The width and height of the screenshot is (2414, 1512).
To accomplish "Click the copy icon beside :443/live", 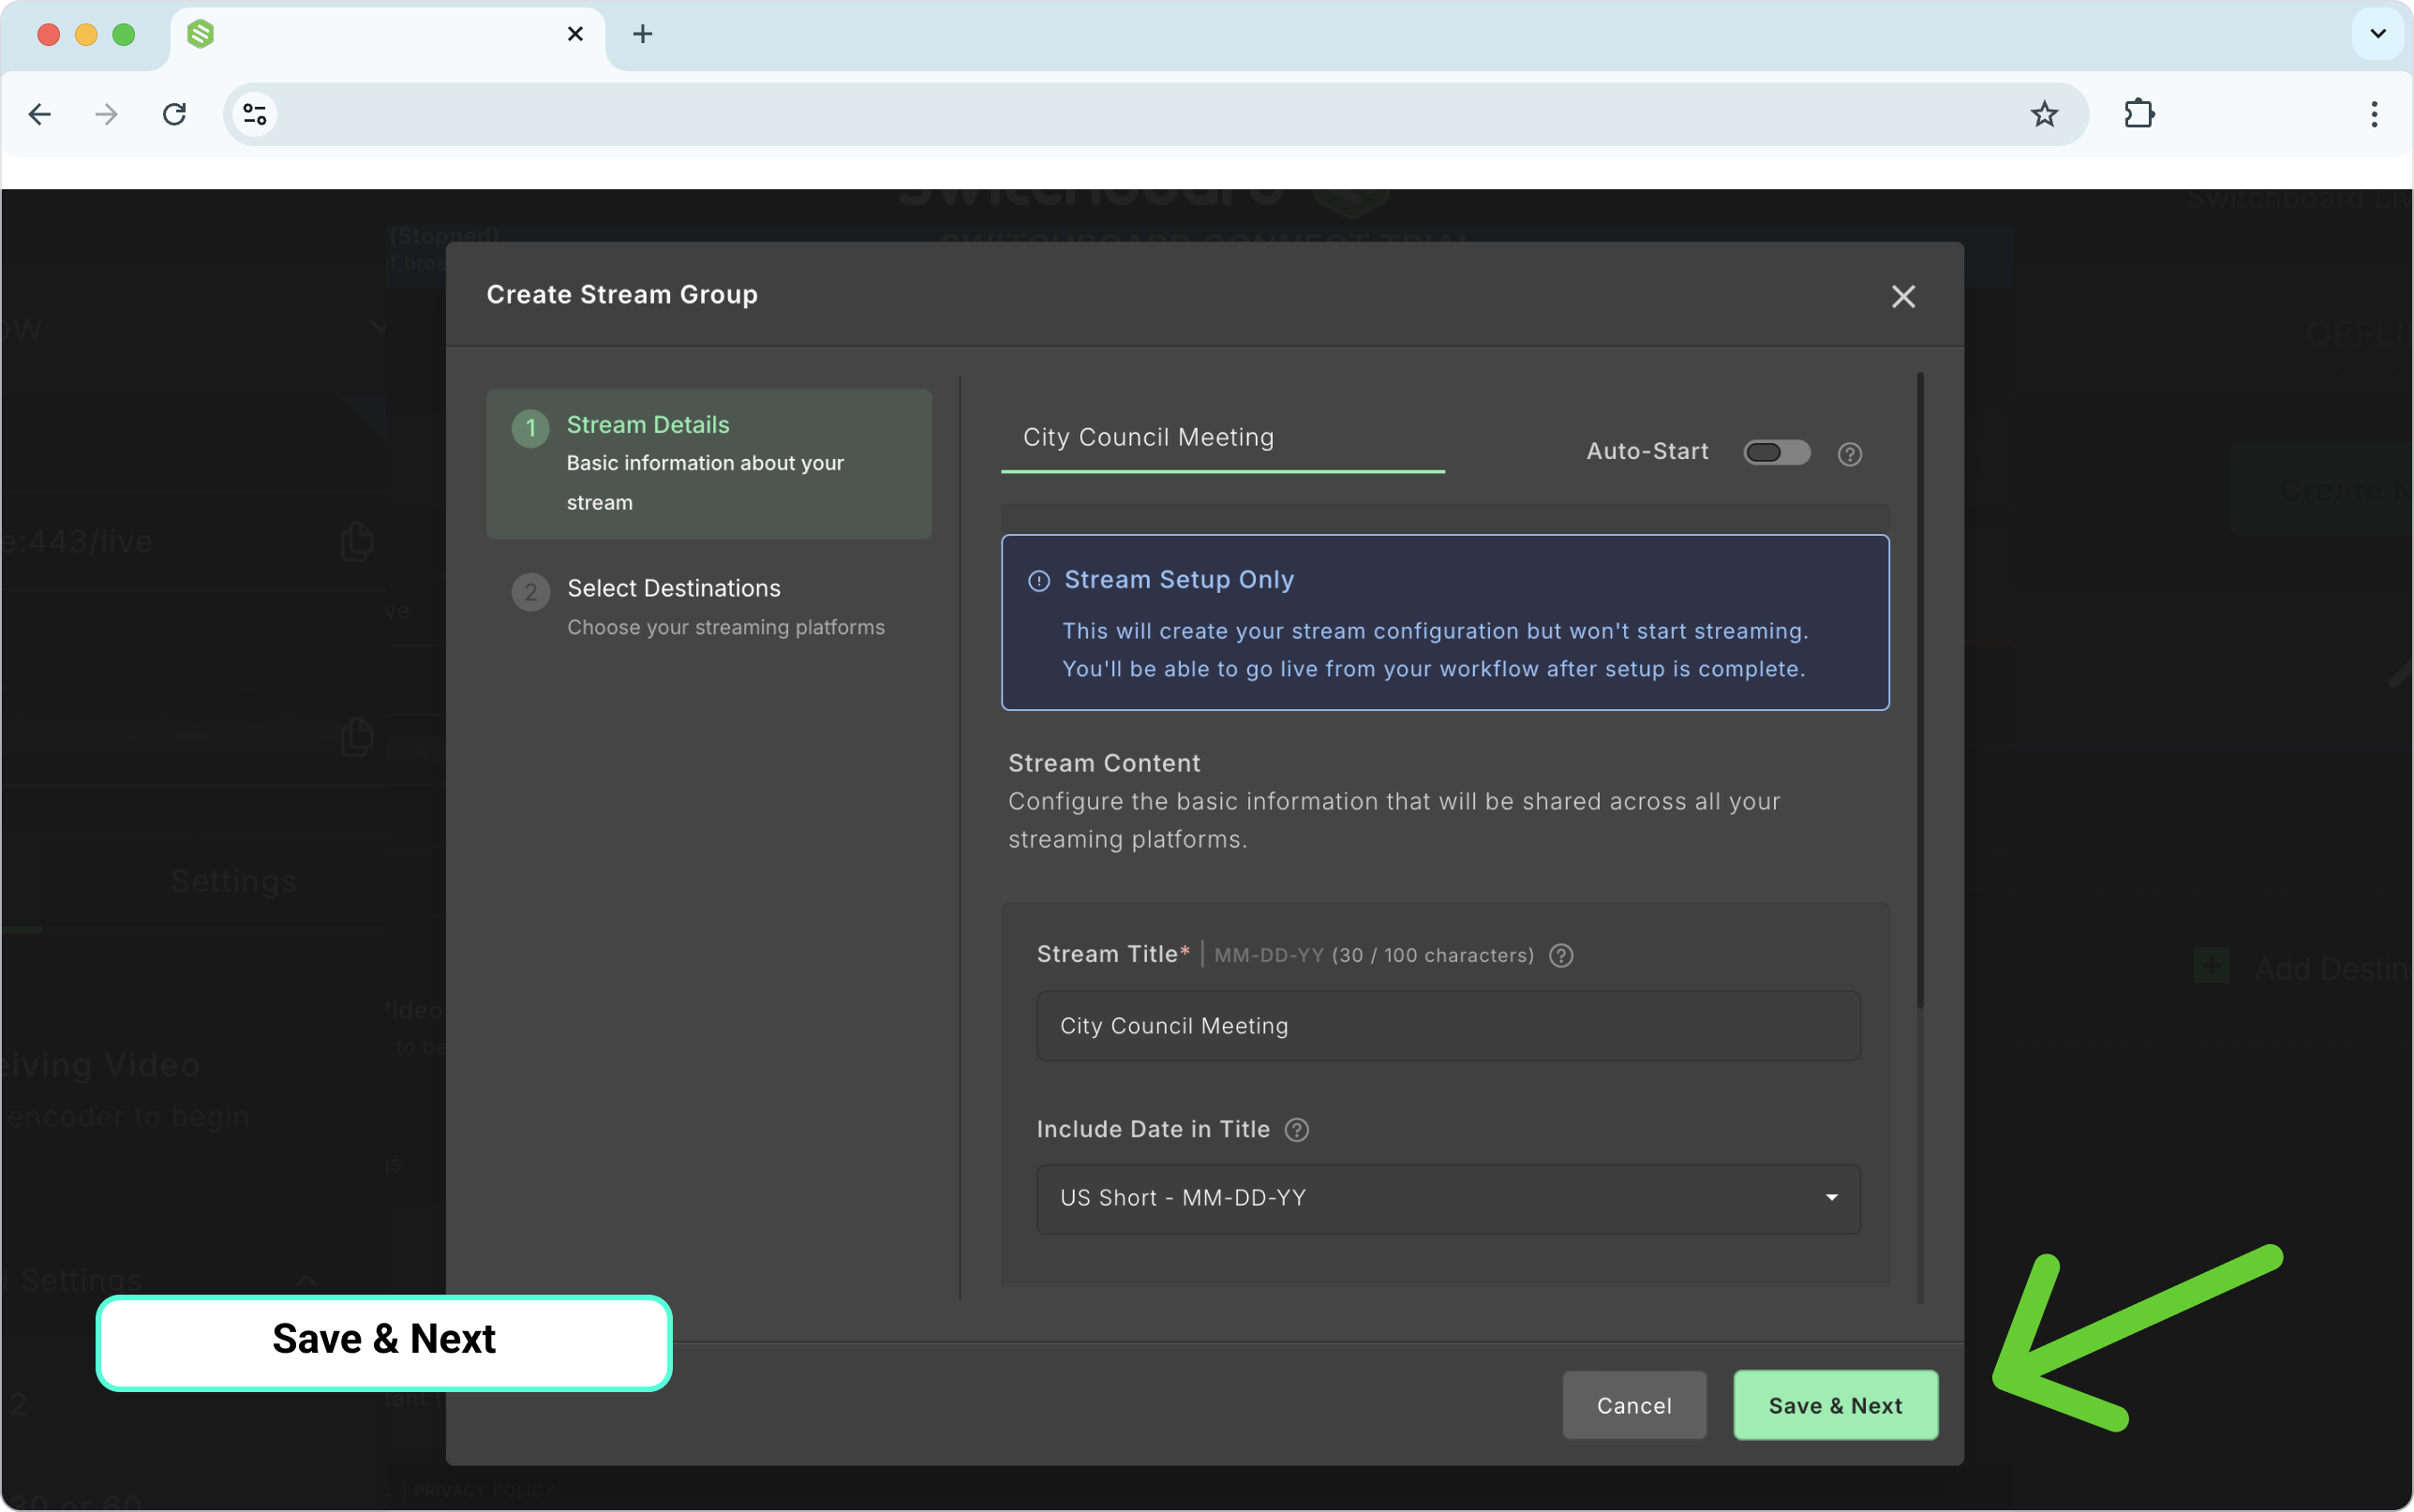I will point(357,541).
